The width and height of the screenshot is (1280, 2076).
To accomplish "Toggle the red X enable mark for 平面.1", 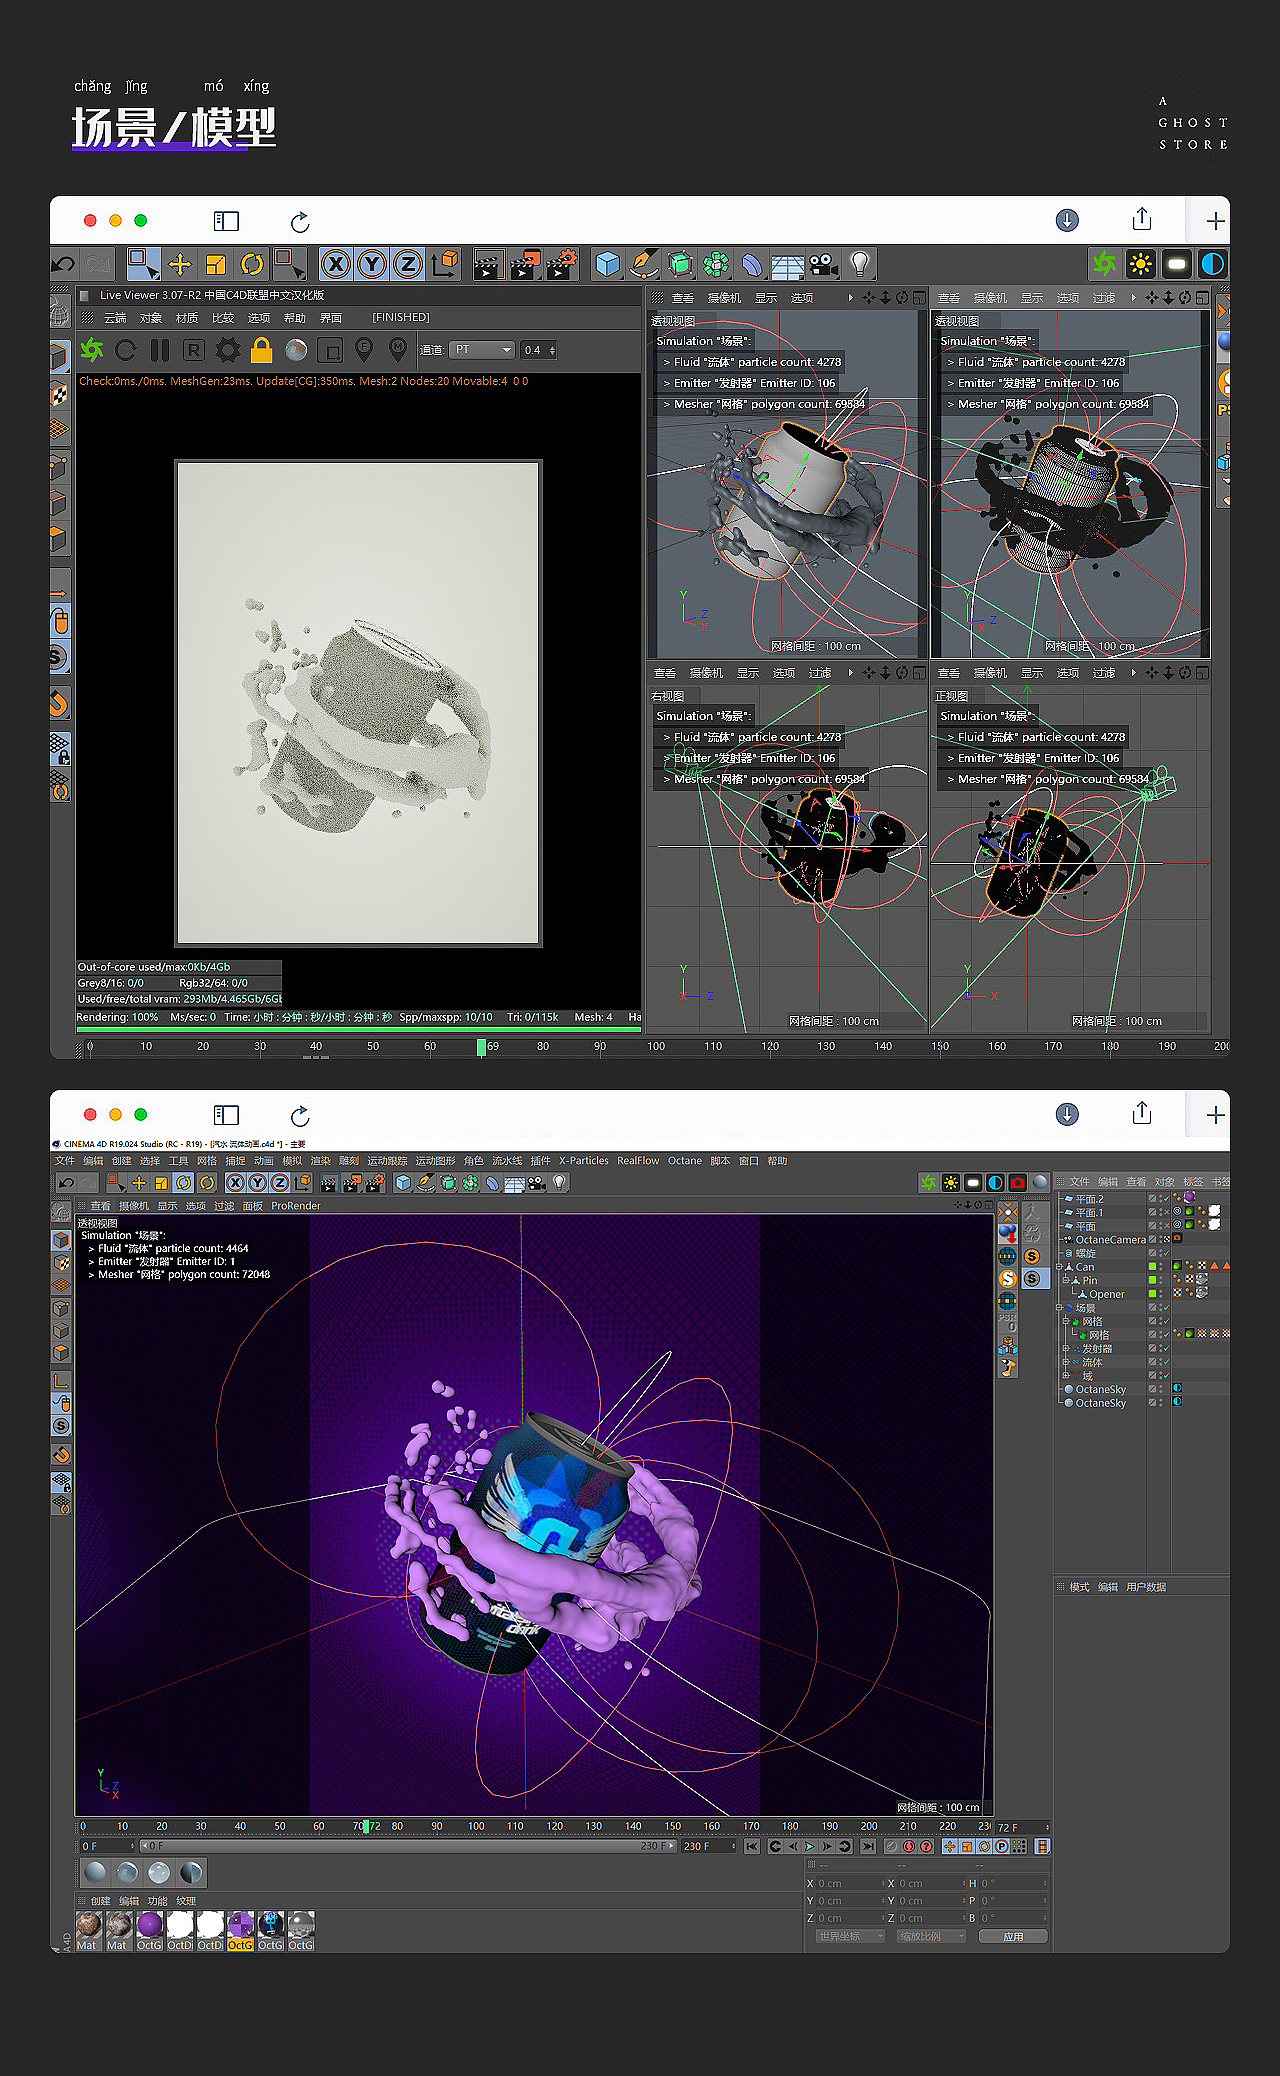I will point(1165,1212).
